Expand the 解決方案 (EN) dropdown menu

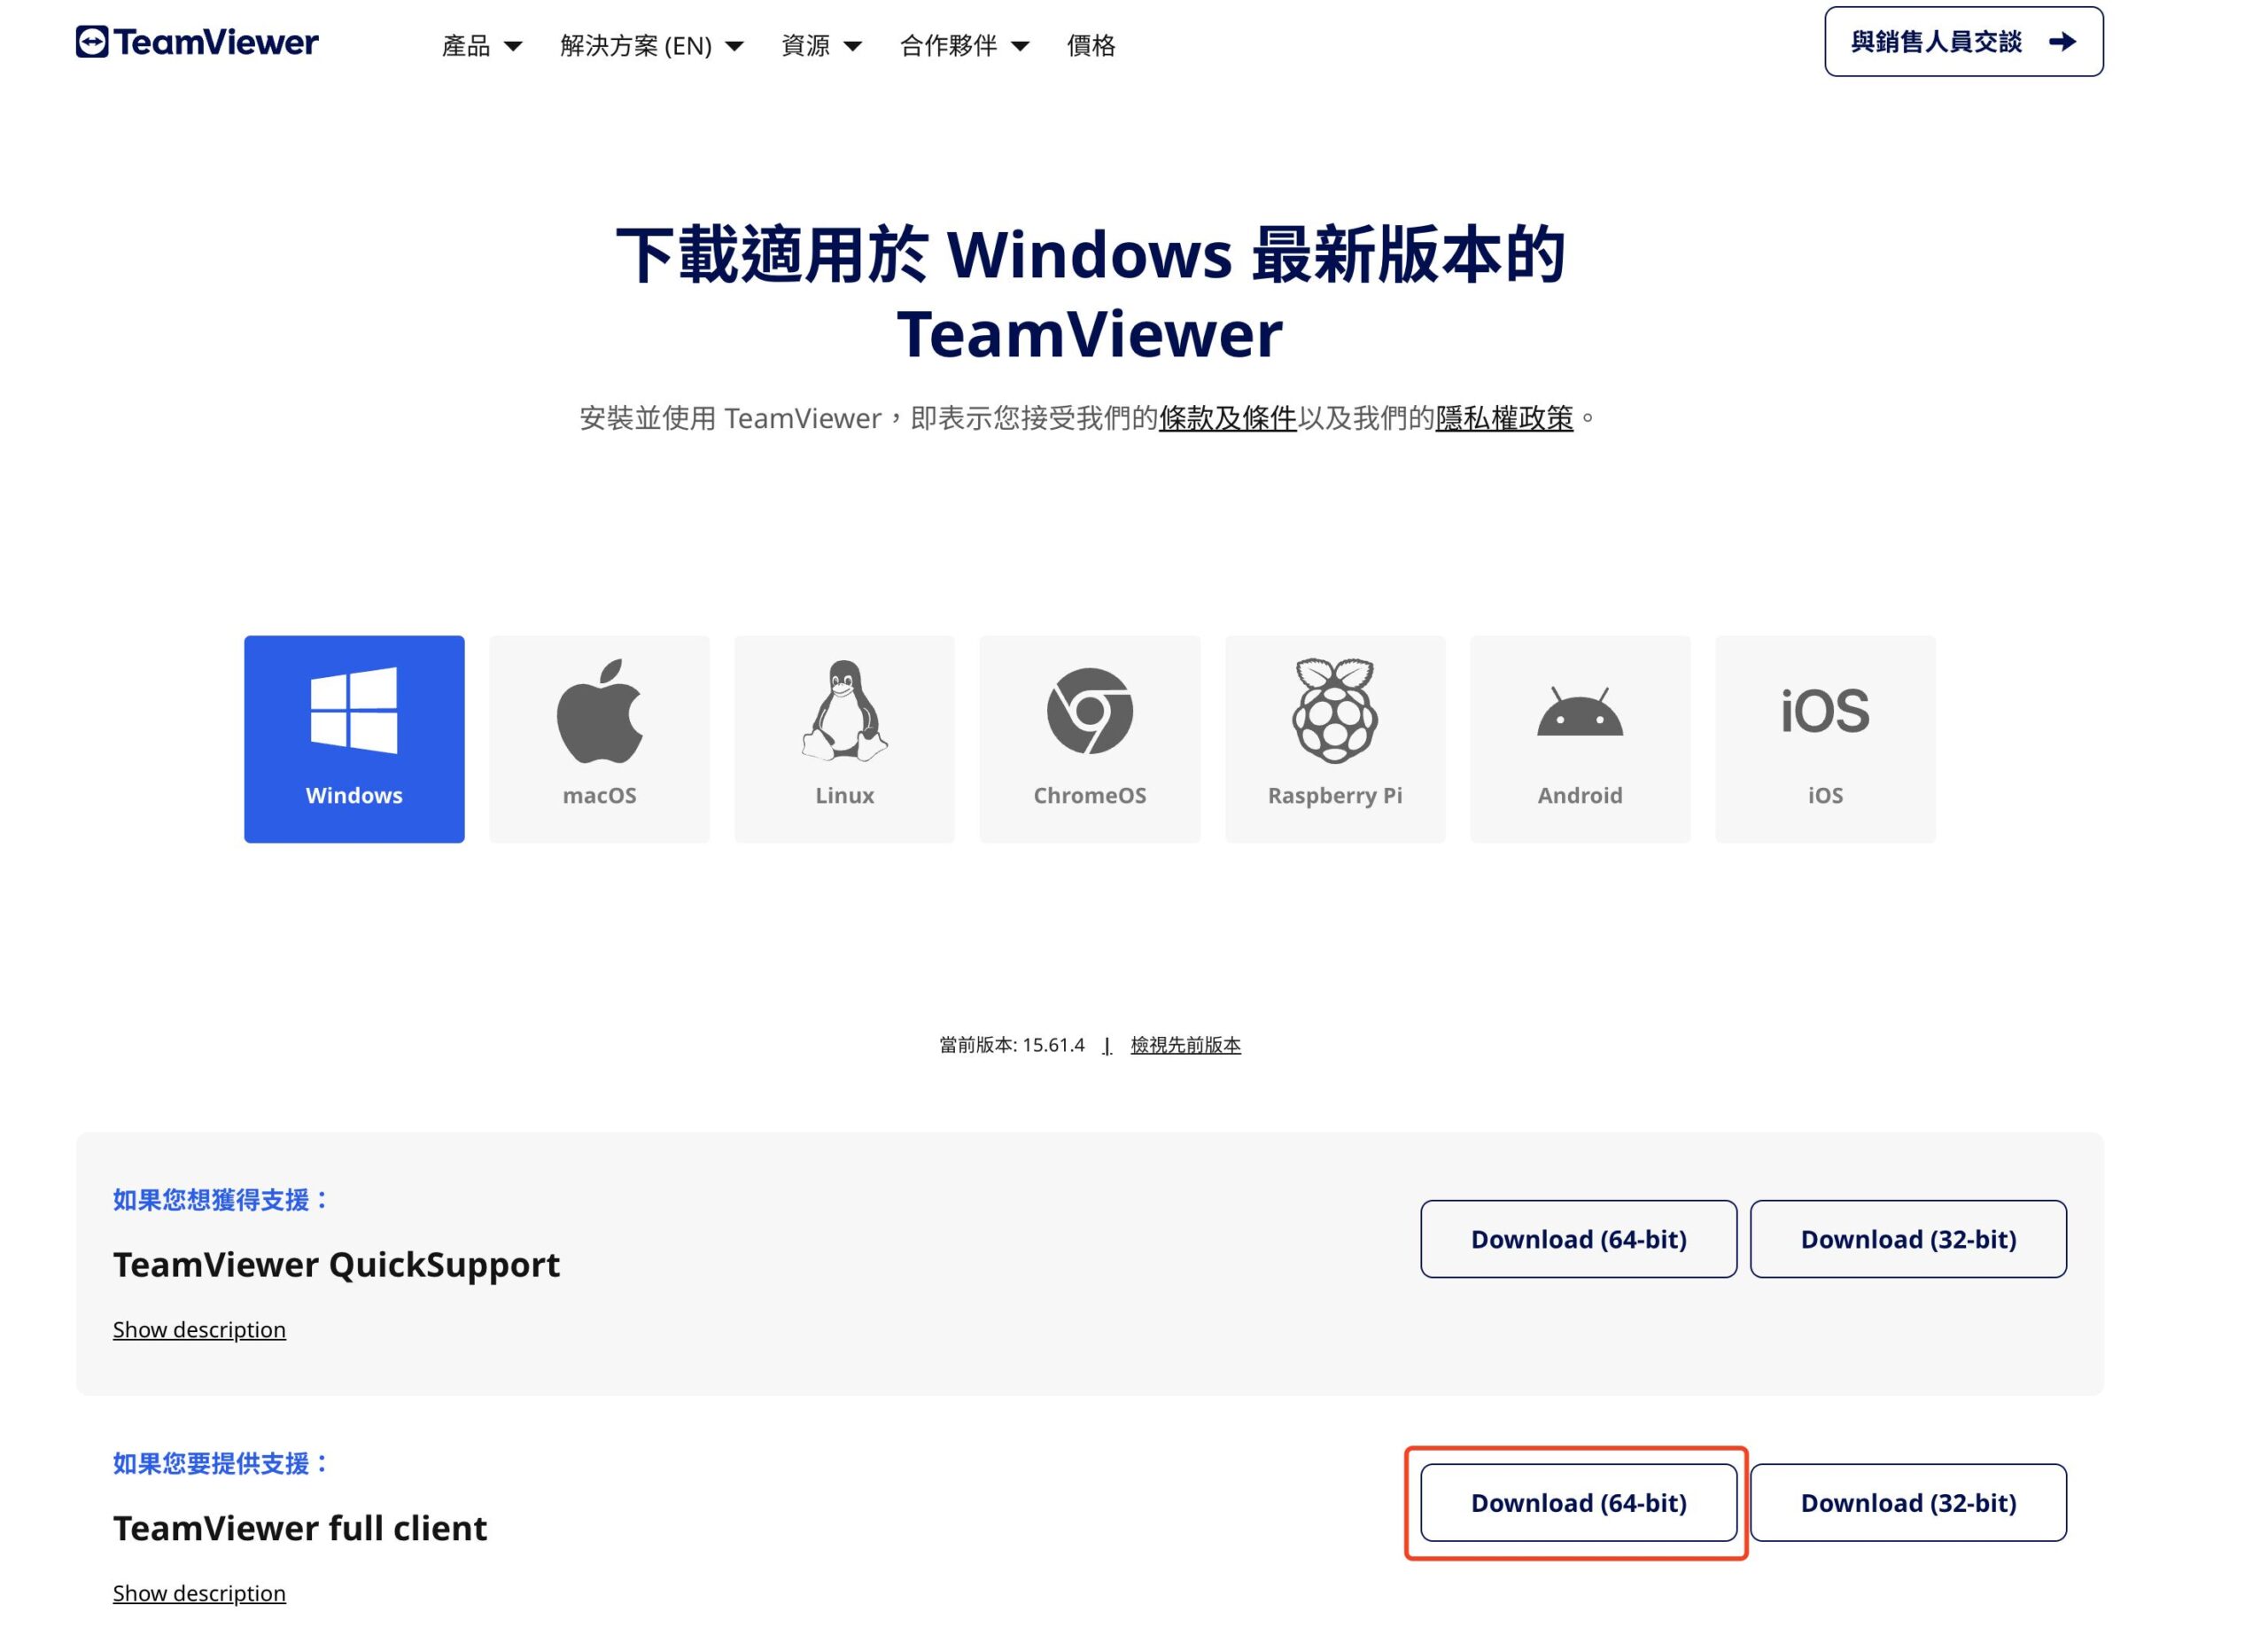(651, 45)
